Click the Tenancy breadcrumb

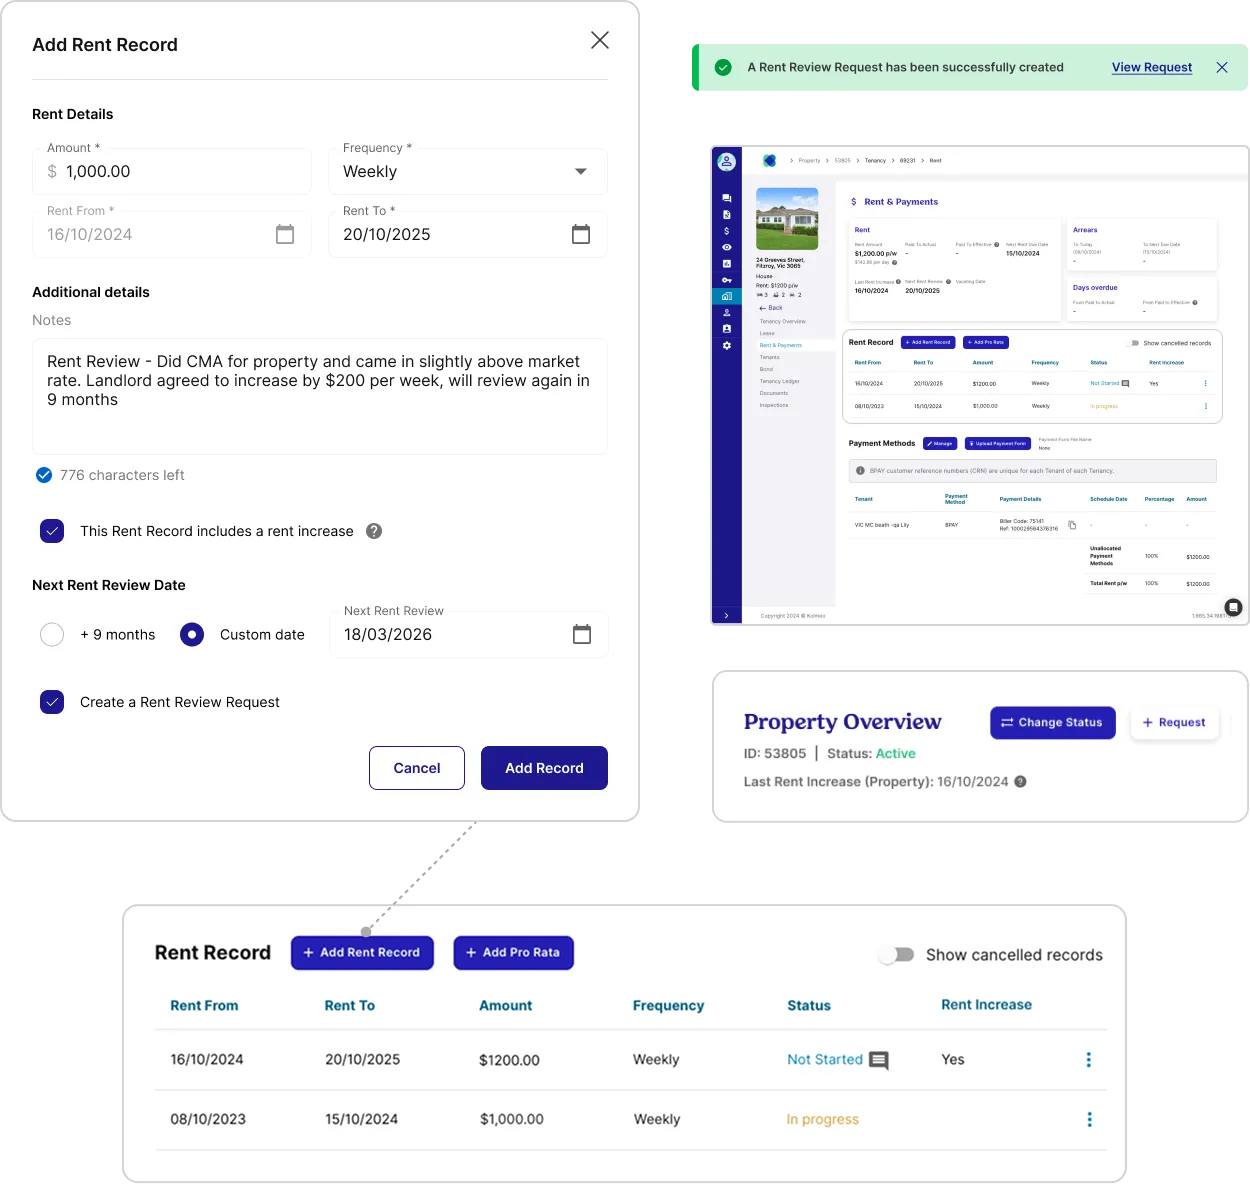(875, 160)
